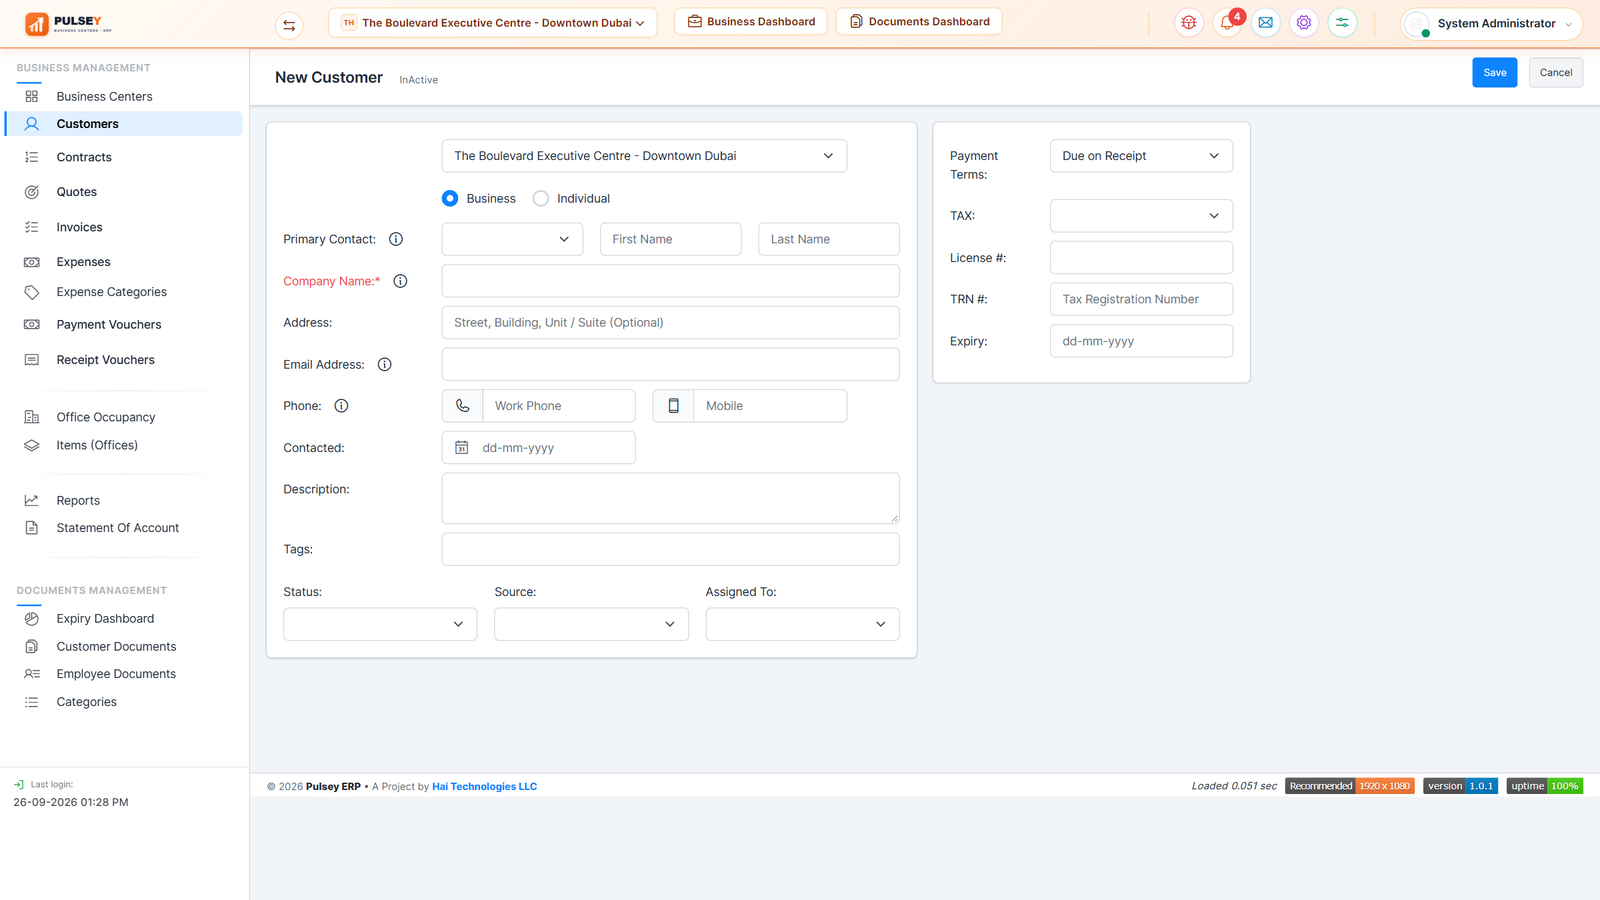The height and width of the screenshot is (900, 1600).
Task: Click the mobile device icon
Action: point(674,406)
